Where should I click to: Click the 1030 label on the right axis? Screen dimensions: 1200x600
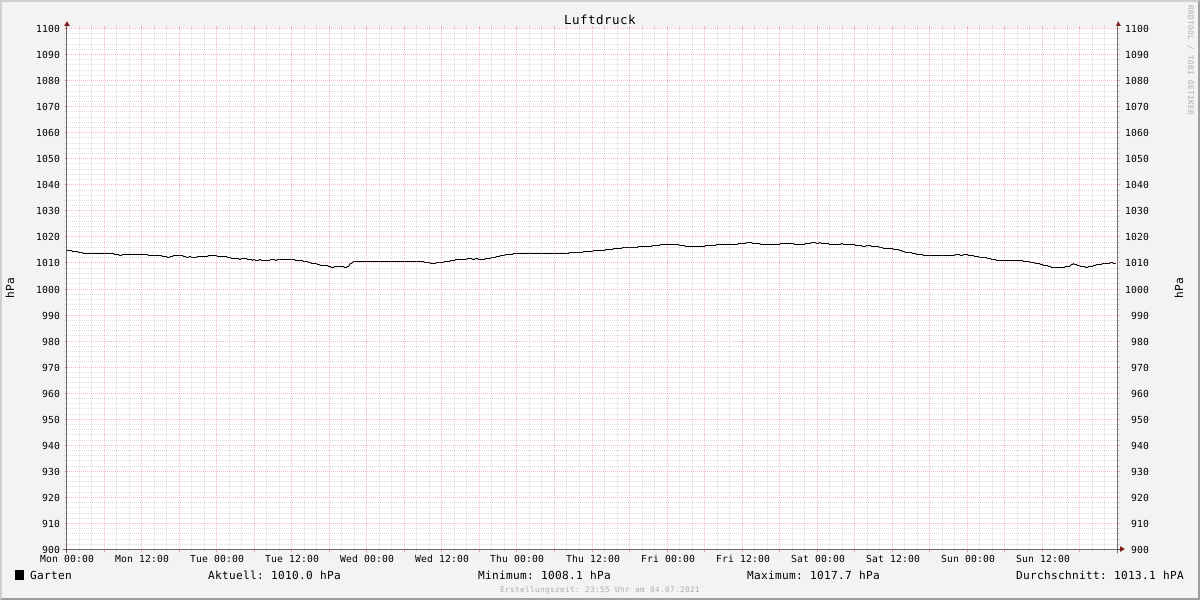click(x=1136, y=211)
